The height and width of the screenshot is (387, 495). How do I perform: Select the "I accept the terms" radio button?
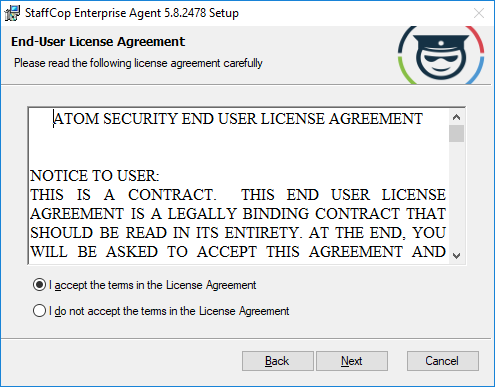[x=39, y=285]
